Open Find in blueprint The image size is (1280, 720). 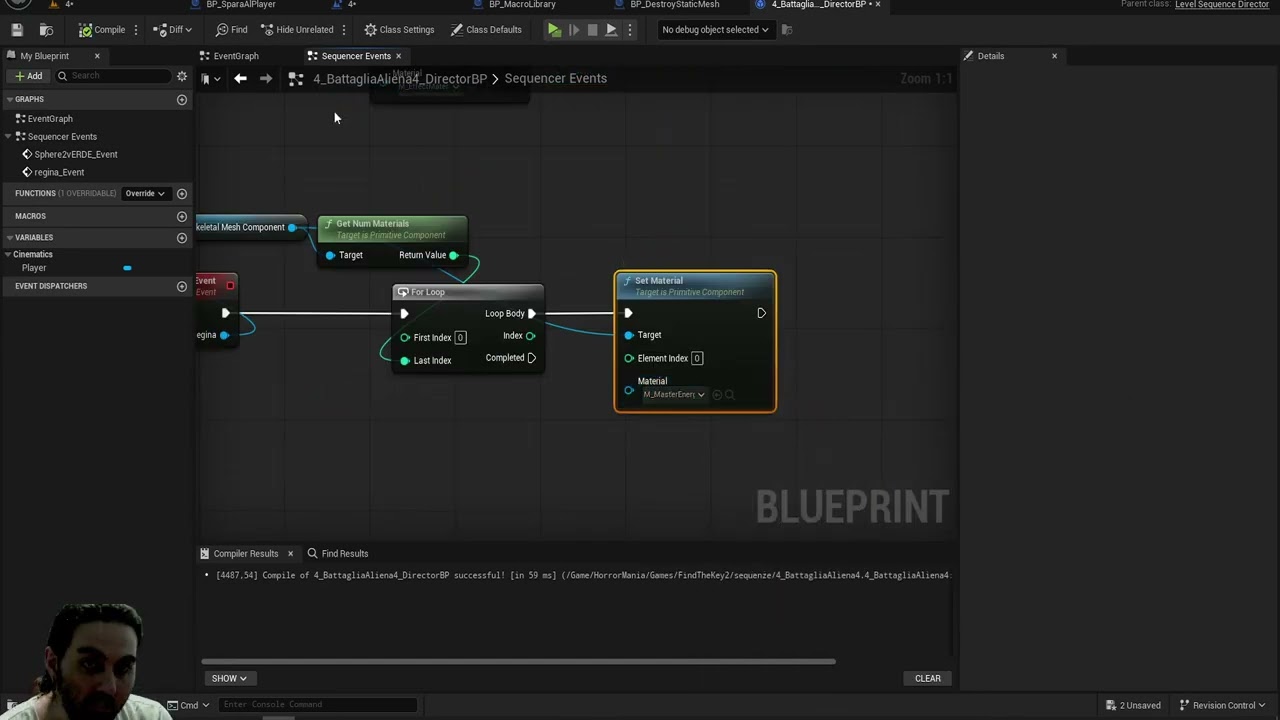coord(232,30)
